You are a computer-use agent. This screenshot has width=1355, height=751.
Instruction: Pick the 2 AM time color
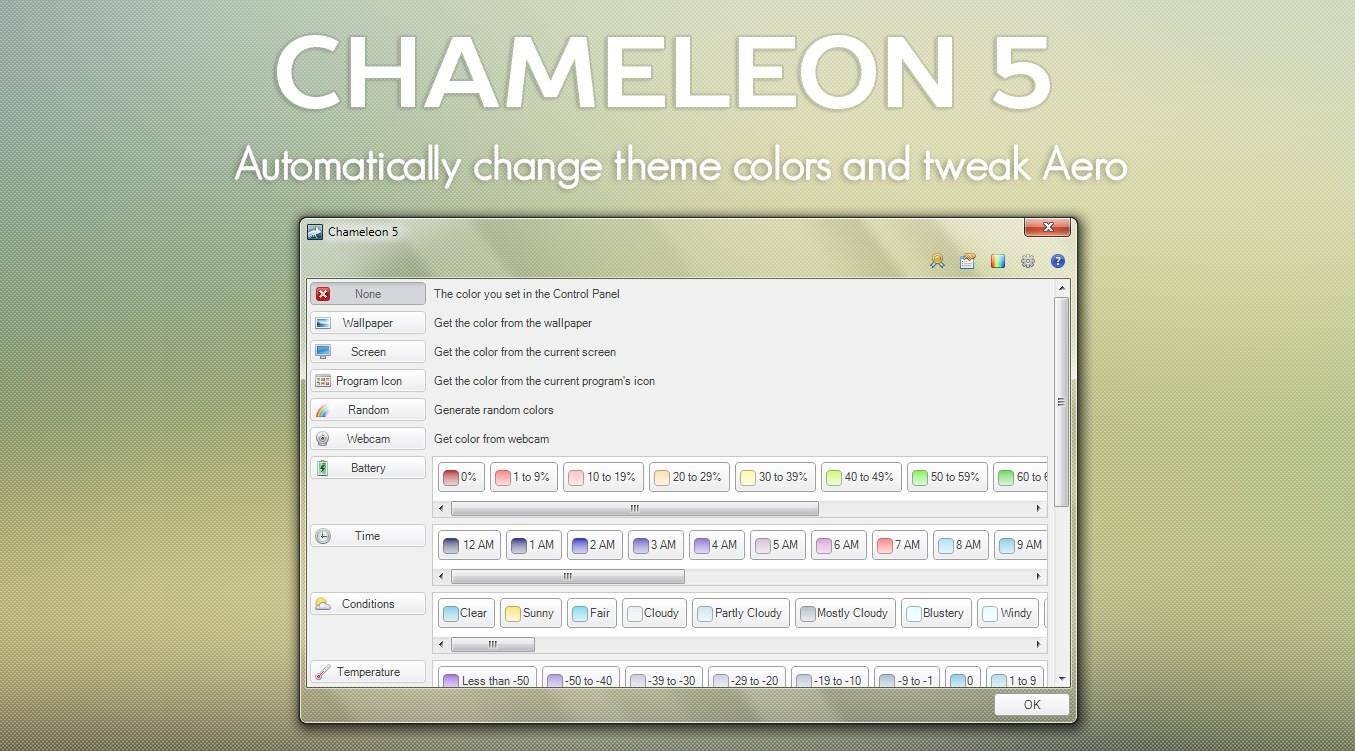coord(595,545)
